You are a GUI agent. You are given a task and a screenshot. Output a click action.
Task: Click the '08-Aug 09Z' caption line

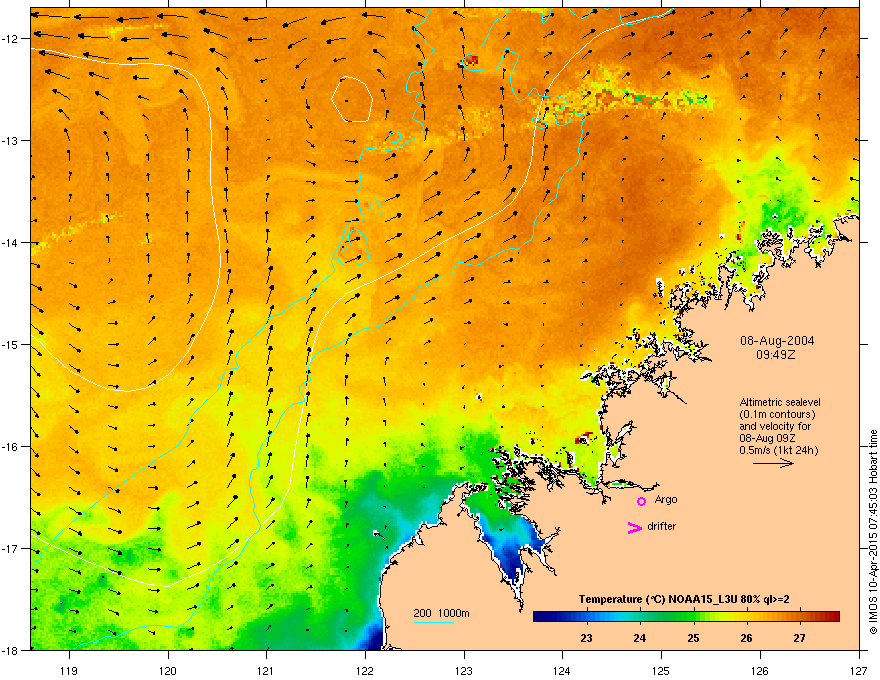click(x=767, y=438)
